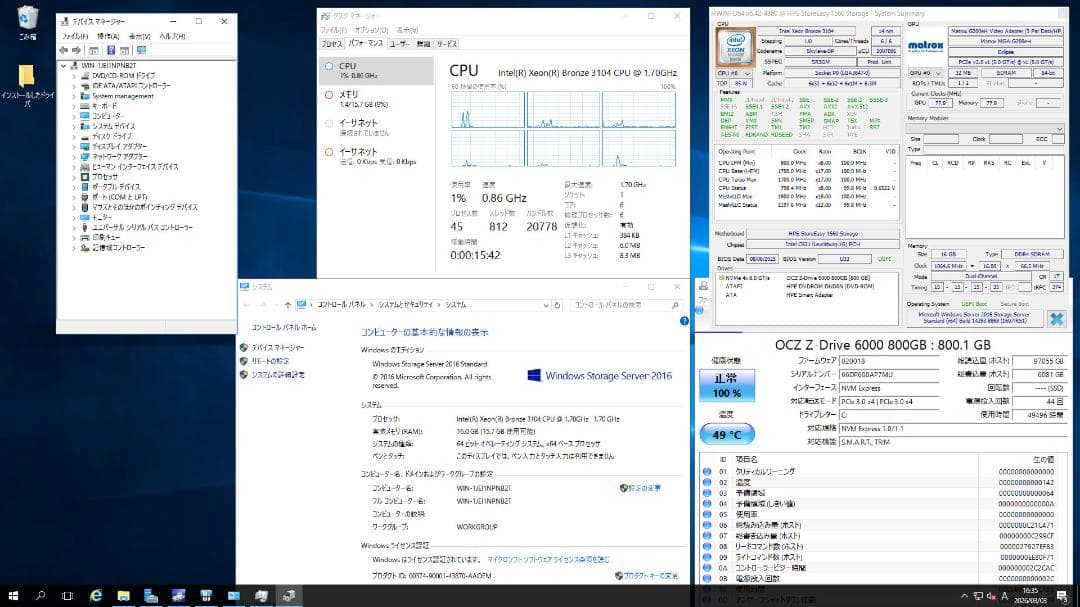Click the search magnifier in Control Panel search box
The height and width of the screenshot is (607, 1080).
pos(675,305)
